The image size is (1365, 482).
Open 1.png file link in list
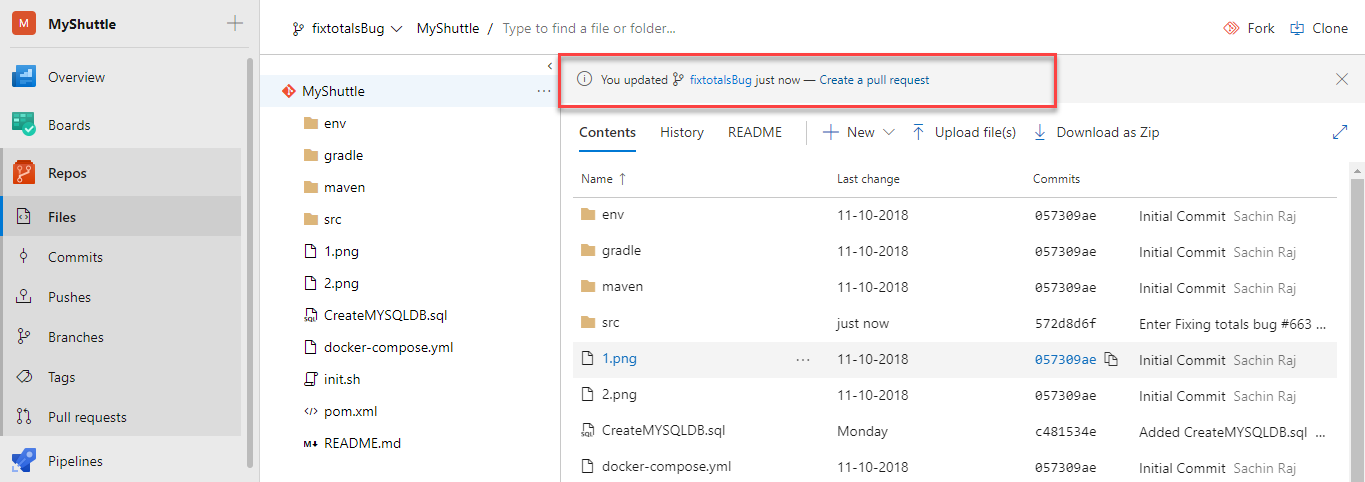[x=619, y=359]
